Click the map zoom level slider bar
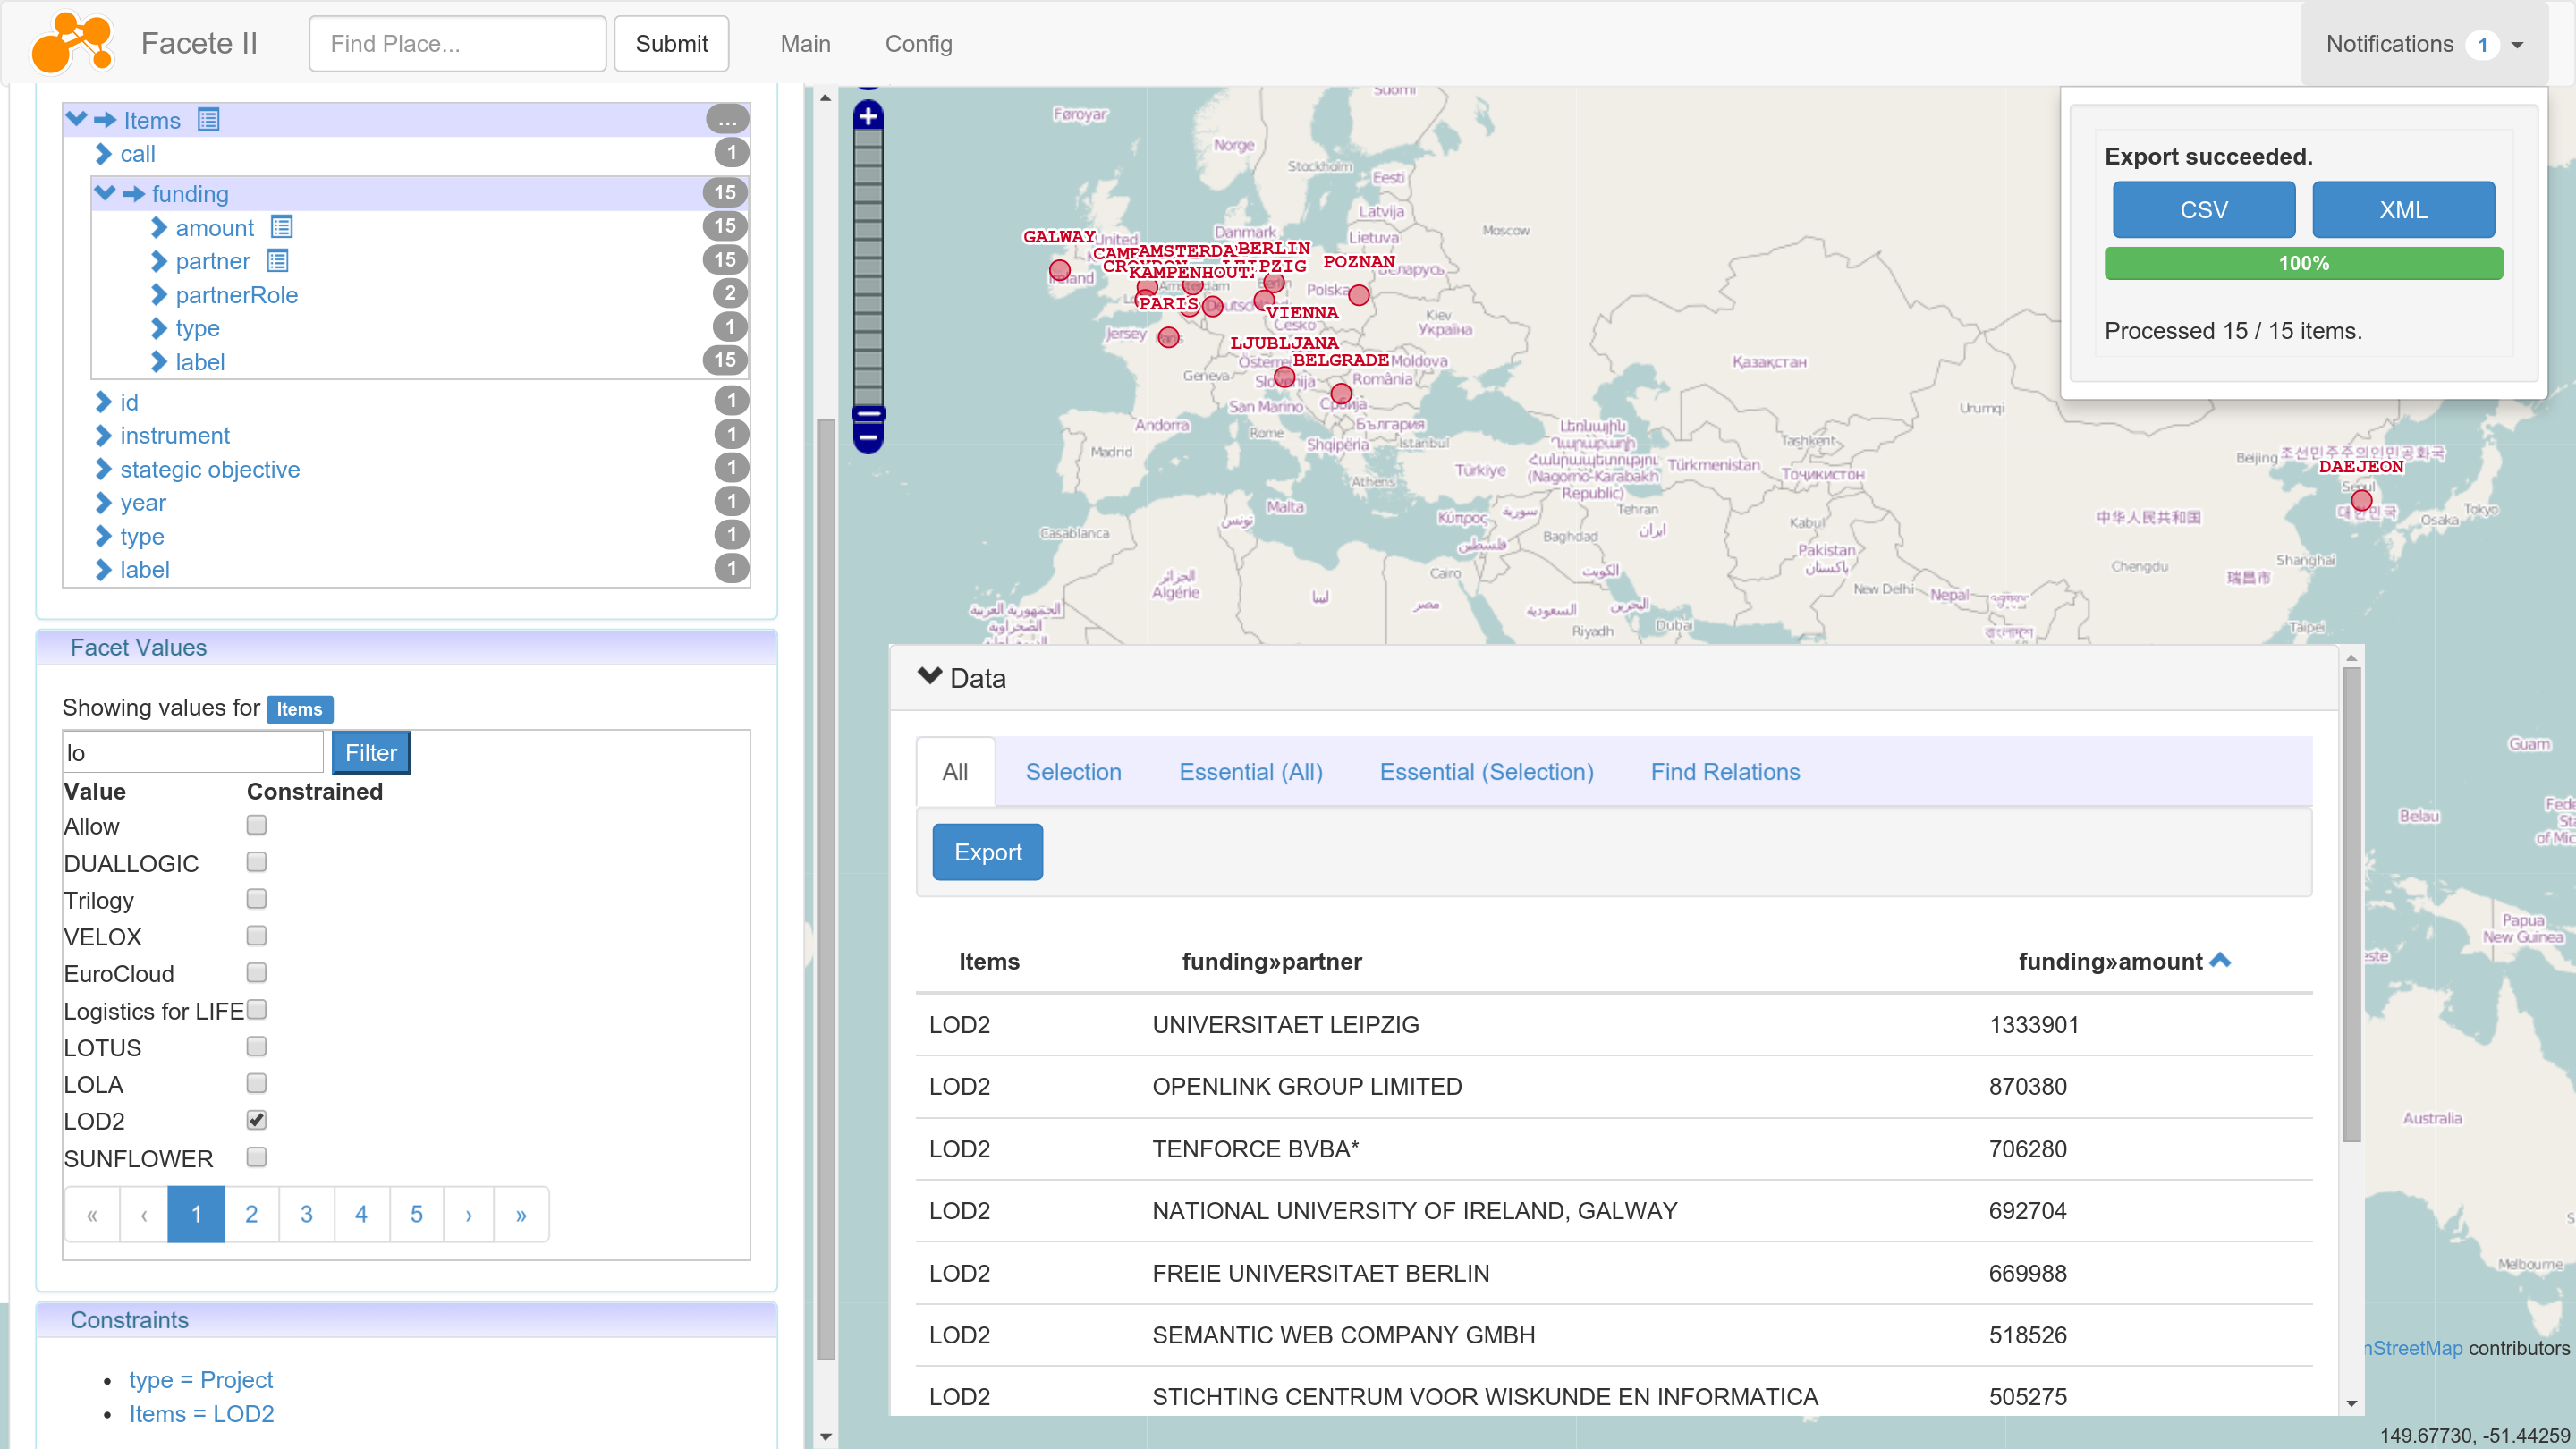This screenshot has height=1449, width=2576. (x=868, y=270)
